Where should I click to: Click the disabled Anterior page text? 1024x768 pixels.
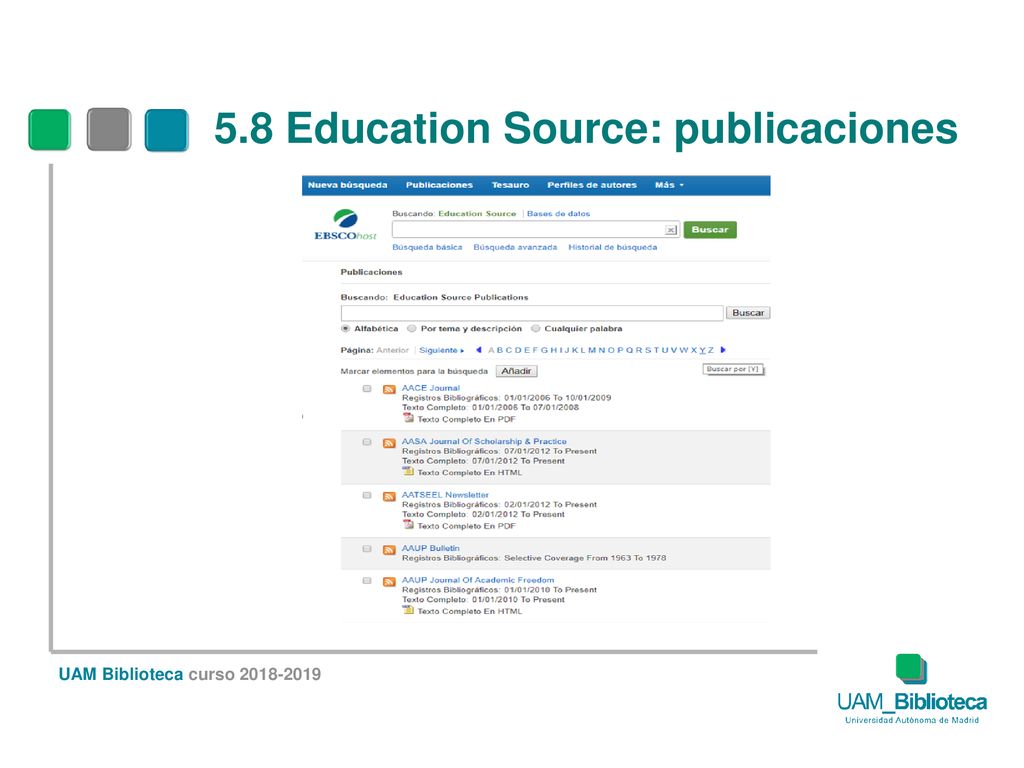(392, 351)
